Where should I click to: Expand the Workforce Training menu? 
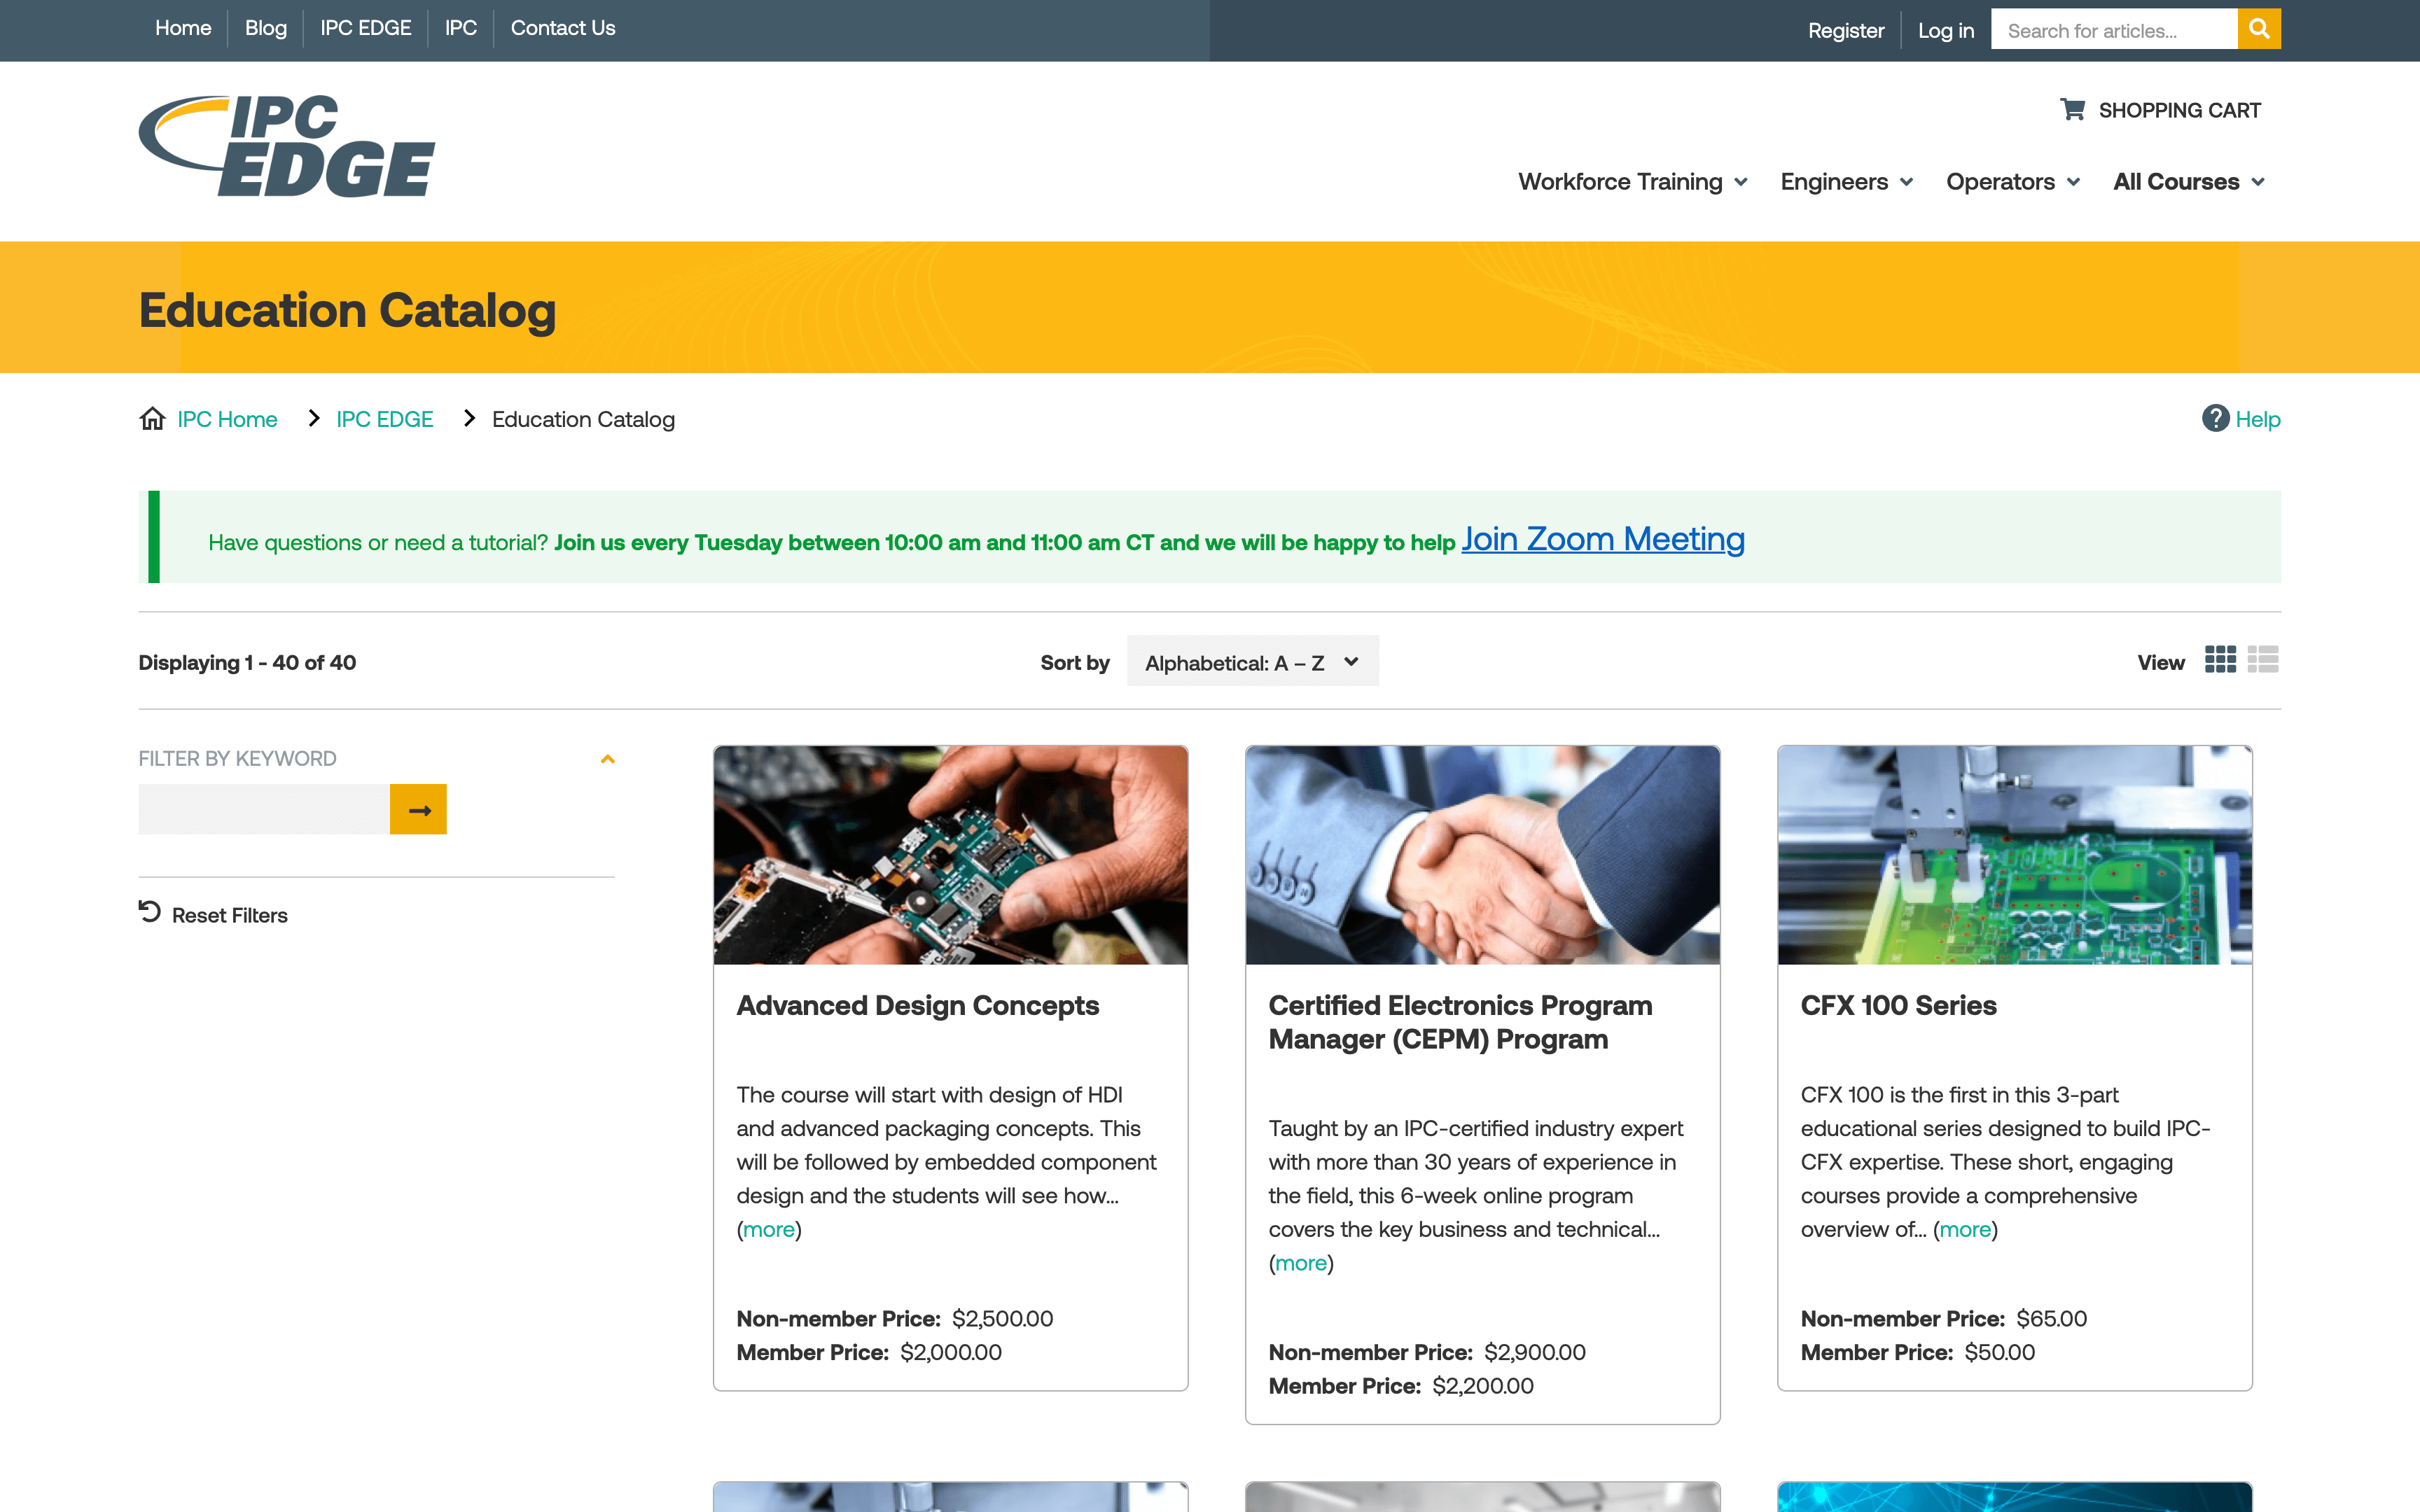point(1632,182)
